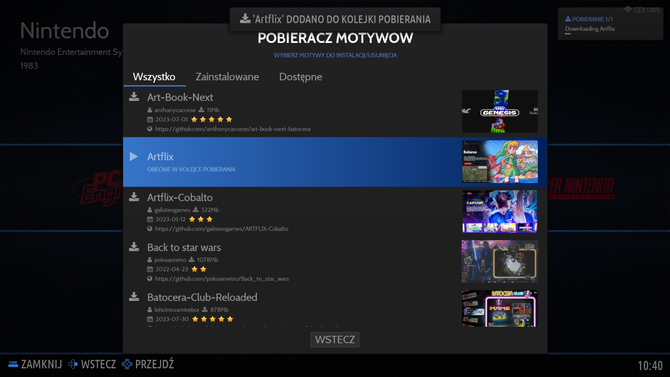Click the Super Nintendo logo in background

[581, 188]
